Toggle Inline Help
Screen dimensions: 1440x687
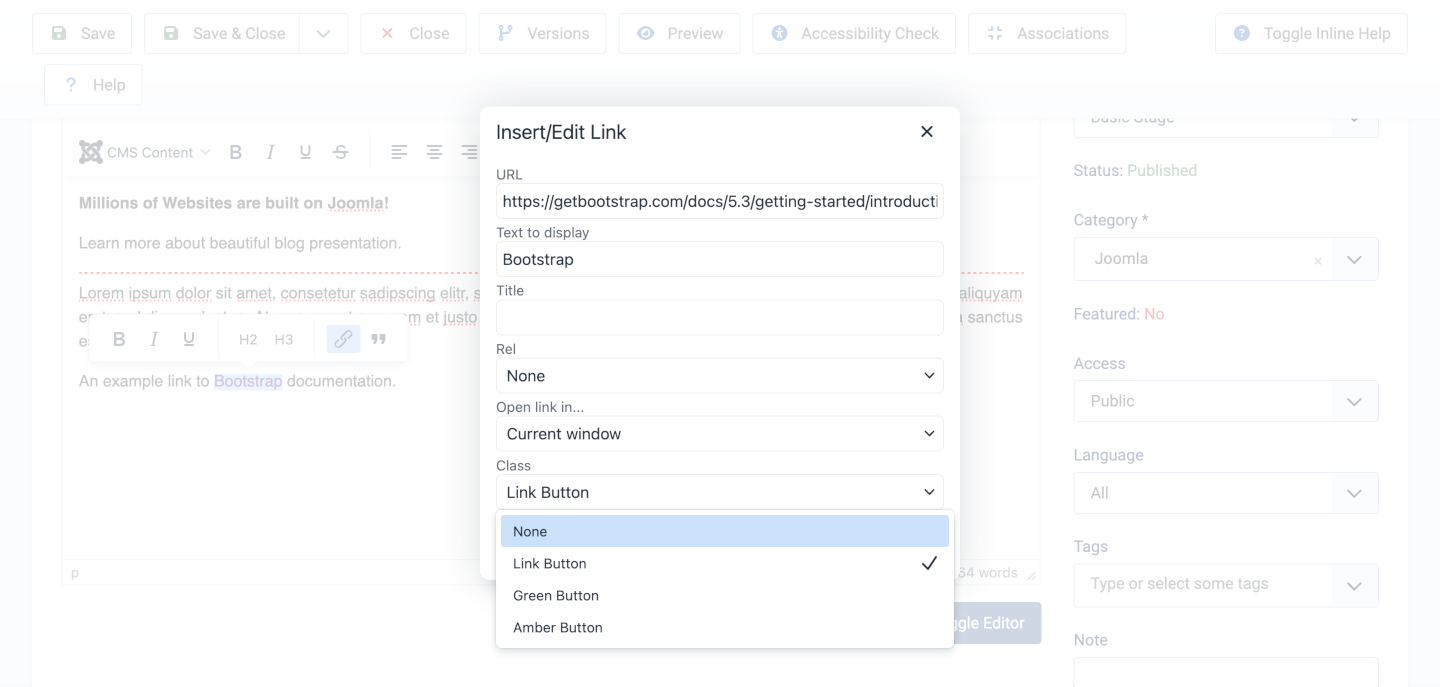[1311, 33]
